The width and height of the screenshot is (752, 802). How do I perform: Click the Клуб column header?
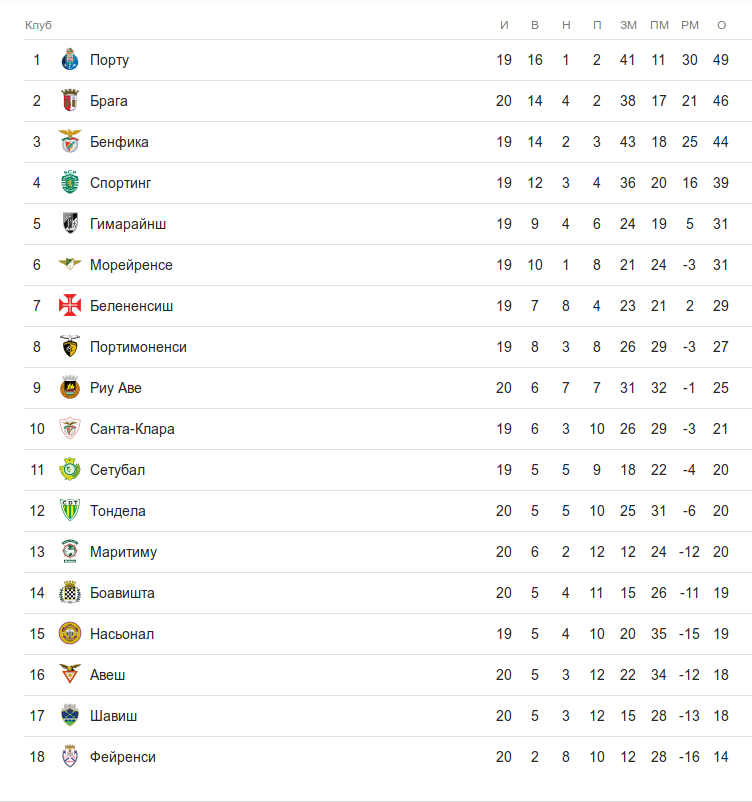[x=38, y=24]
